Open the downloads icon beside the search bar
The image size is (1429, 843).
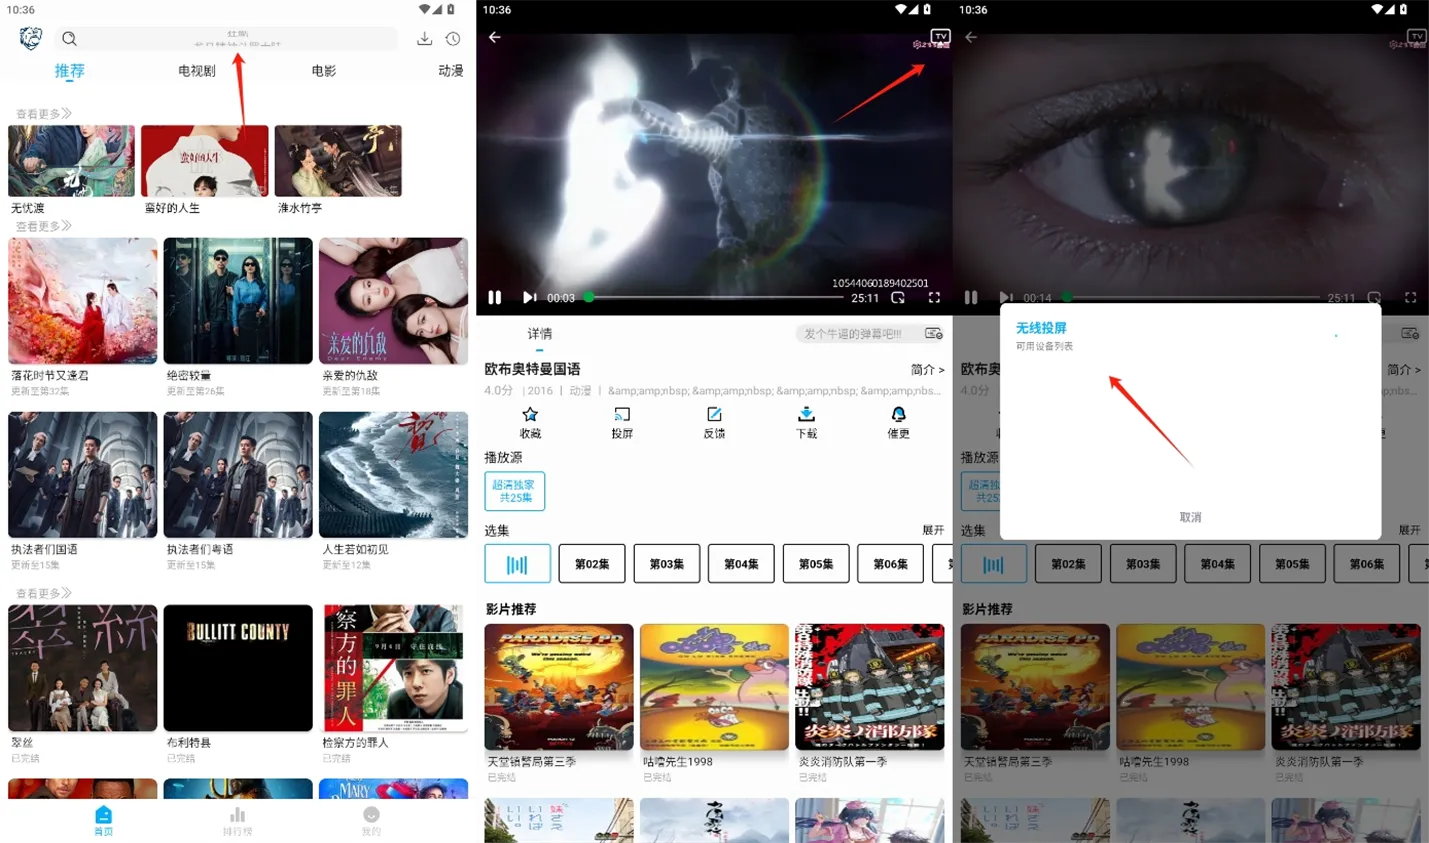(424, 39)
